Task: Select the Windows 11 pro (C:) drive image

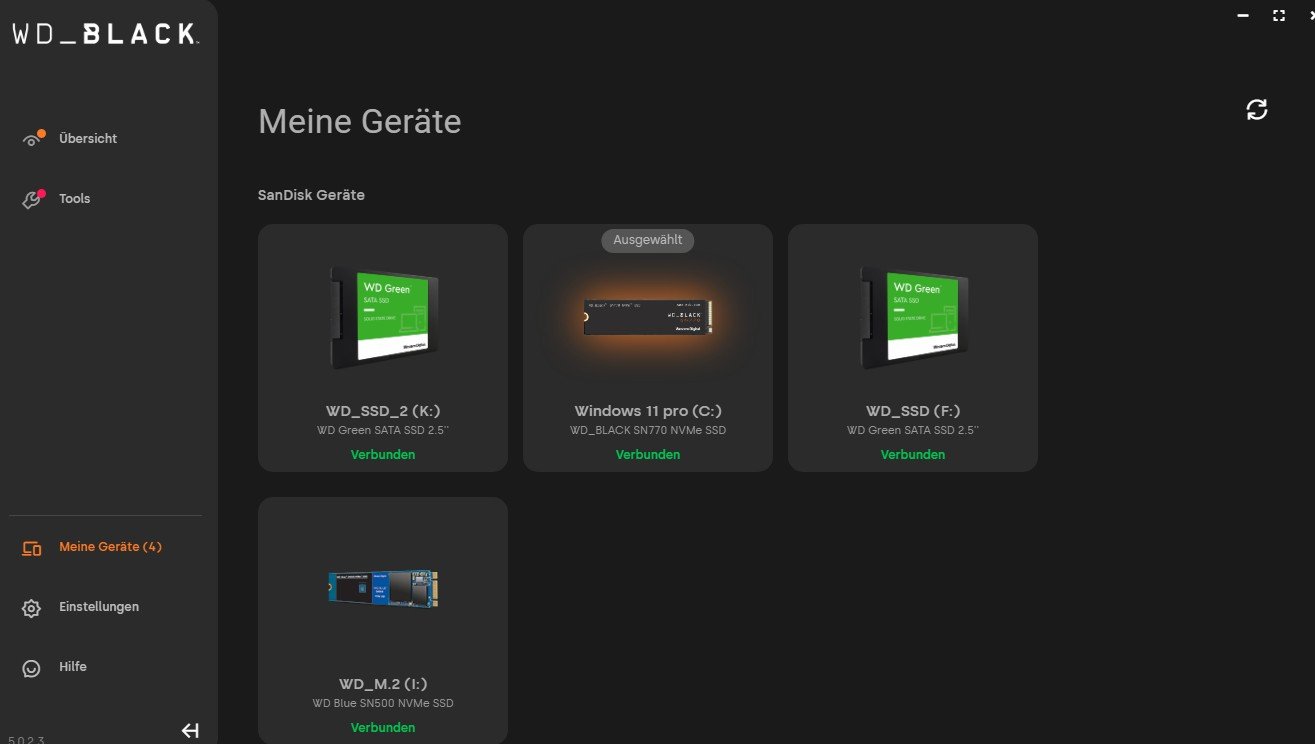Action: (x=648, y=317)
